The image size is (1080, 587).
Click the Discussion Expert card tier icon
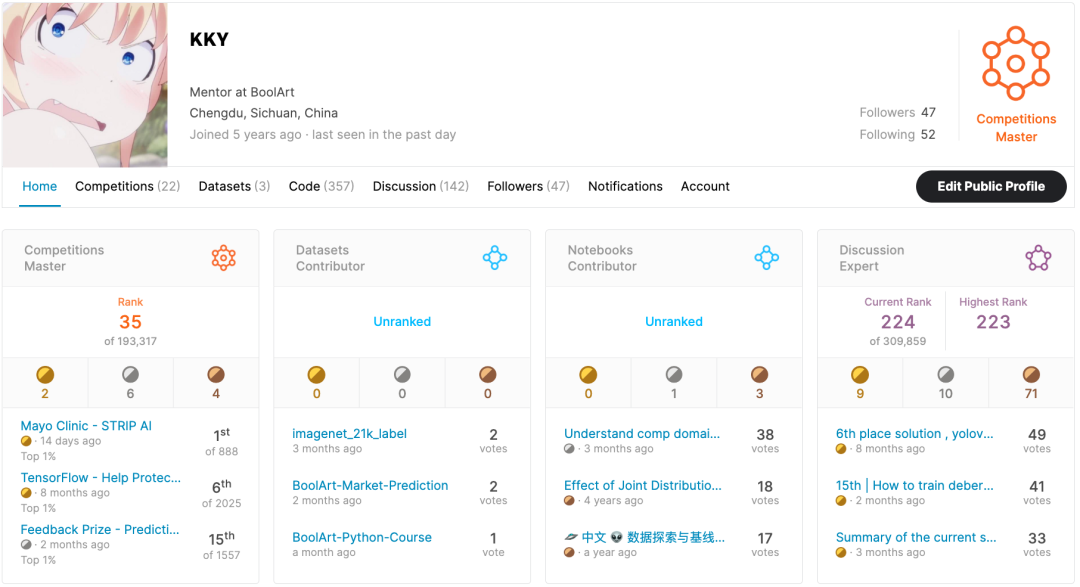1038,258
